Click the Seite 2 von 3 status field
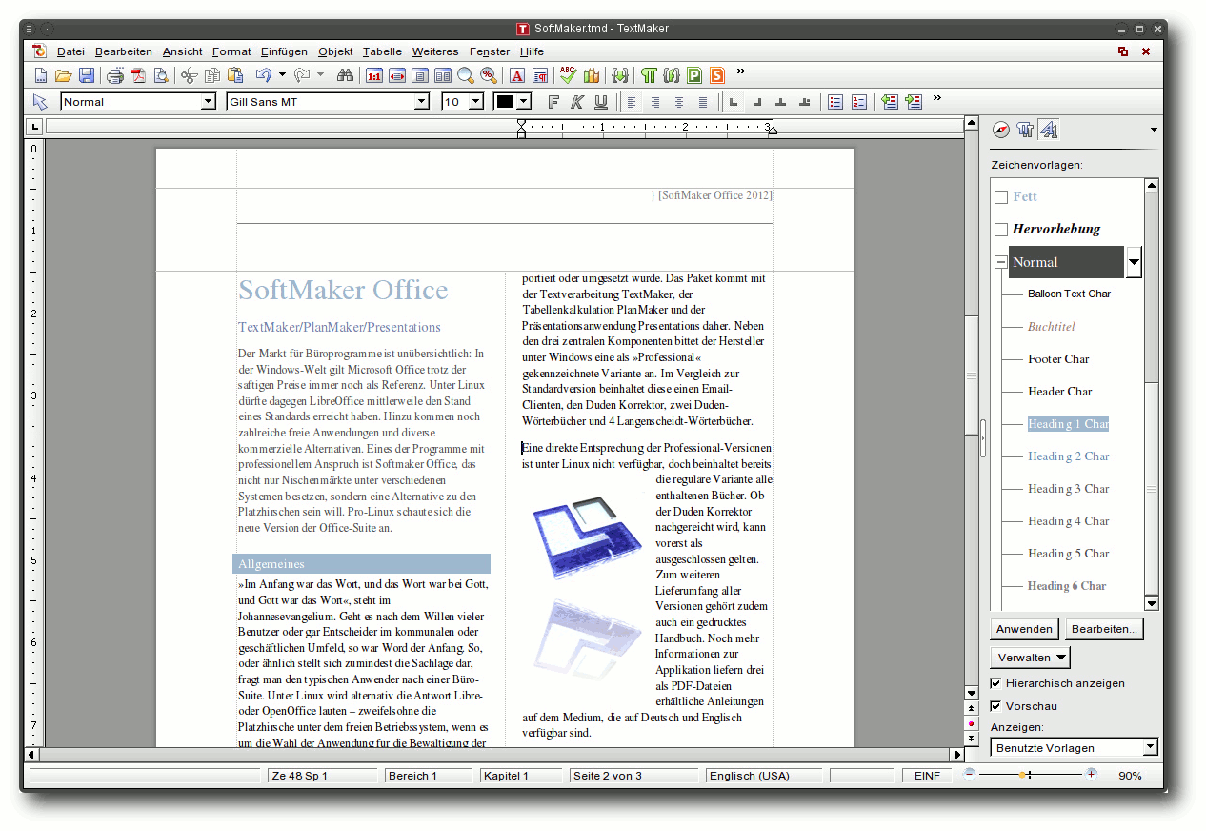 tap(632, 776)
